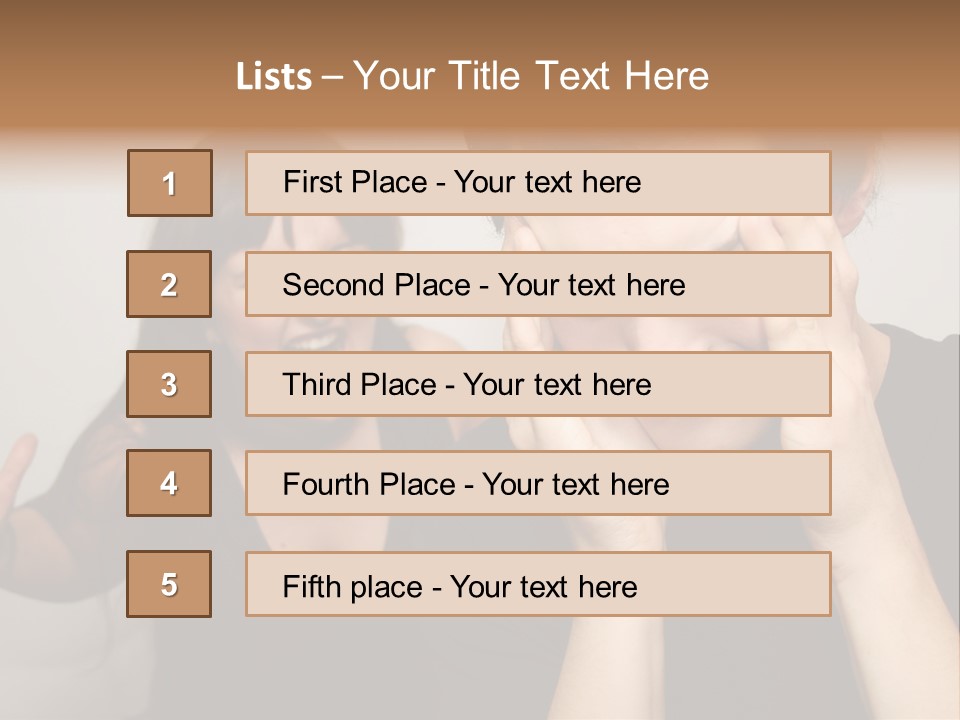
Task: Select the words 'First Place' in bar
Action: [x=355, y=182]
